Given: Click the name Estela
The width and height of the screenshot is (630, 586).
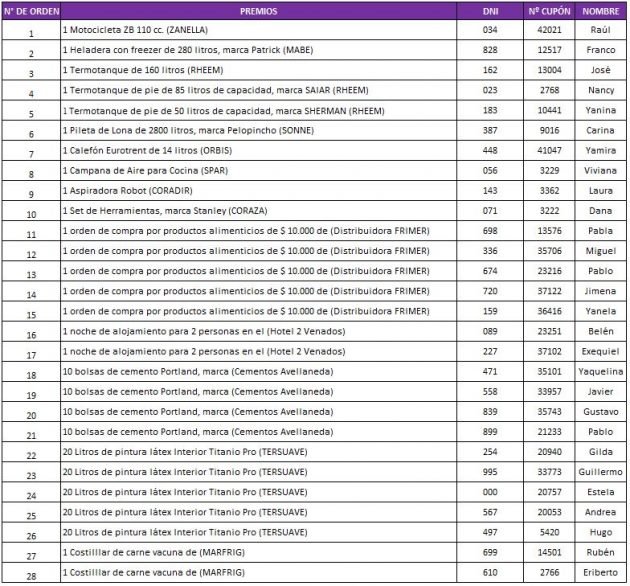Looking at the screenshot, I should click(x=600, y=492).
